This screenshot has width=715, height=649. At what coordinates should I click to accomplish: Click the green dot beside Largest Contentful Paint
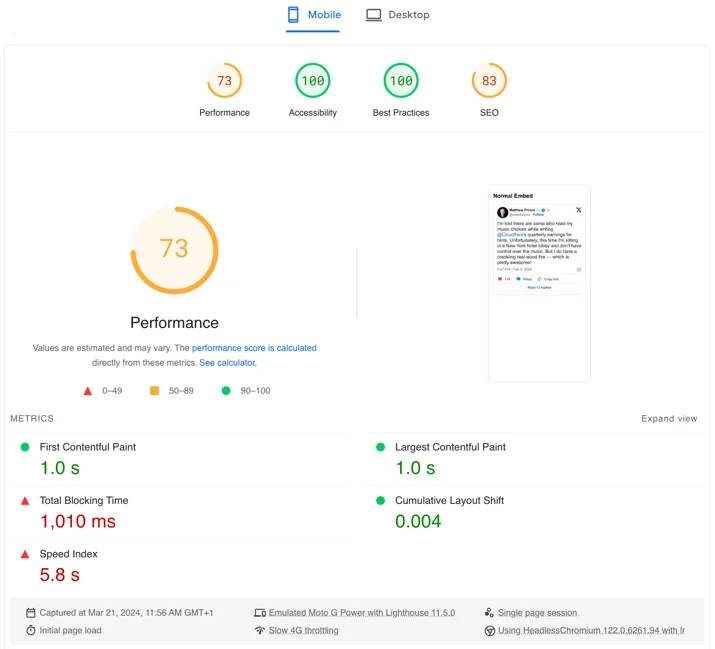click(x=380, y=447)
